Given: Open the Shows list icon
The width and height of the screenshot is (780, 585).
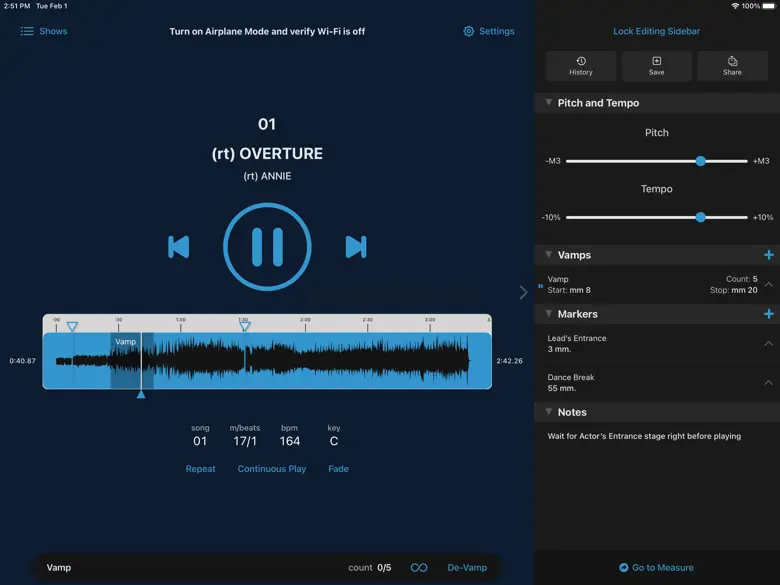Looking at the screenshot, I should pos(27,31).
